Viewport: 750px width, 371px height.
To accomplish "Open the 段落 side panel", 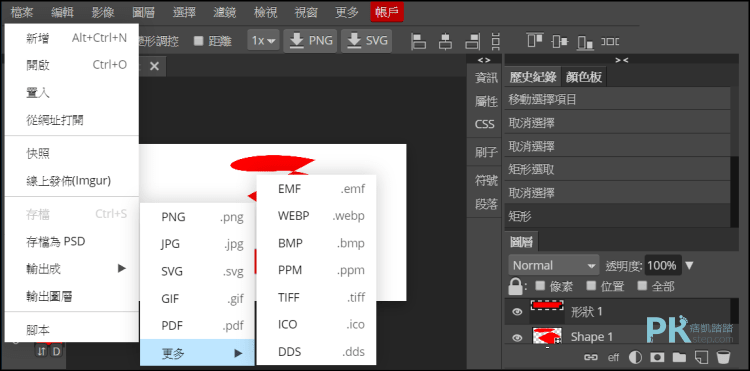I will (x=486, y=205).
